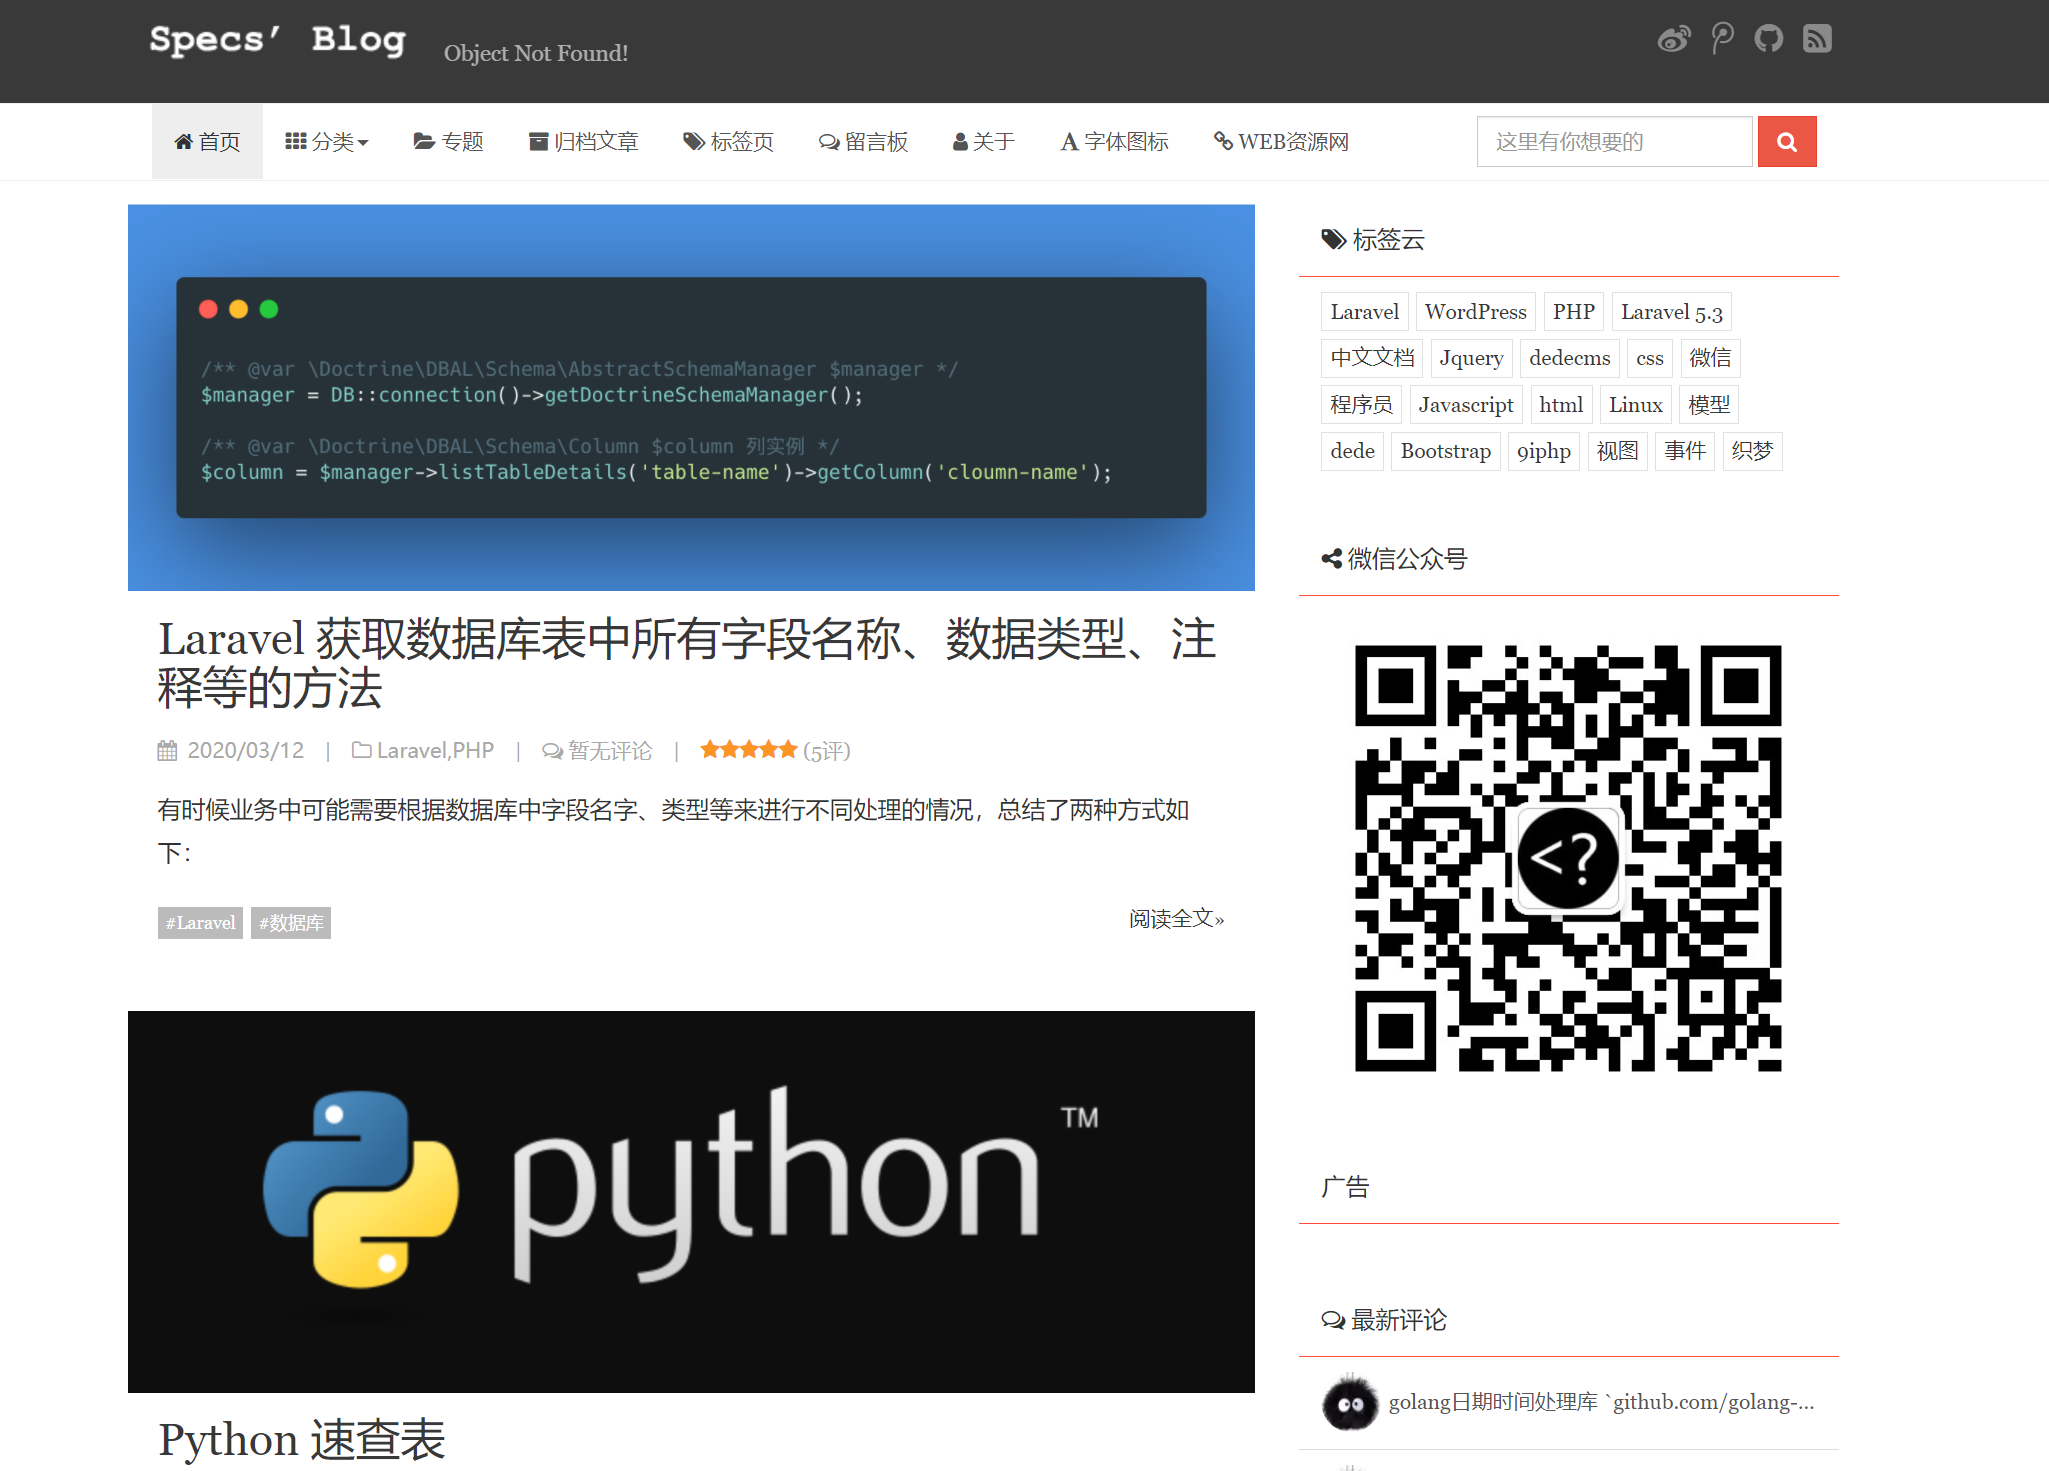Screen dimensions: 2049x1471
Task: Open the WordPress tag in 标签云
Action: [x=1476, y=311]
